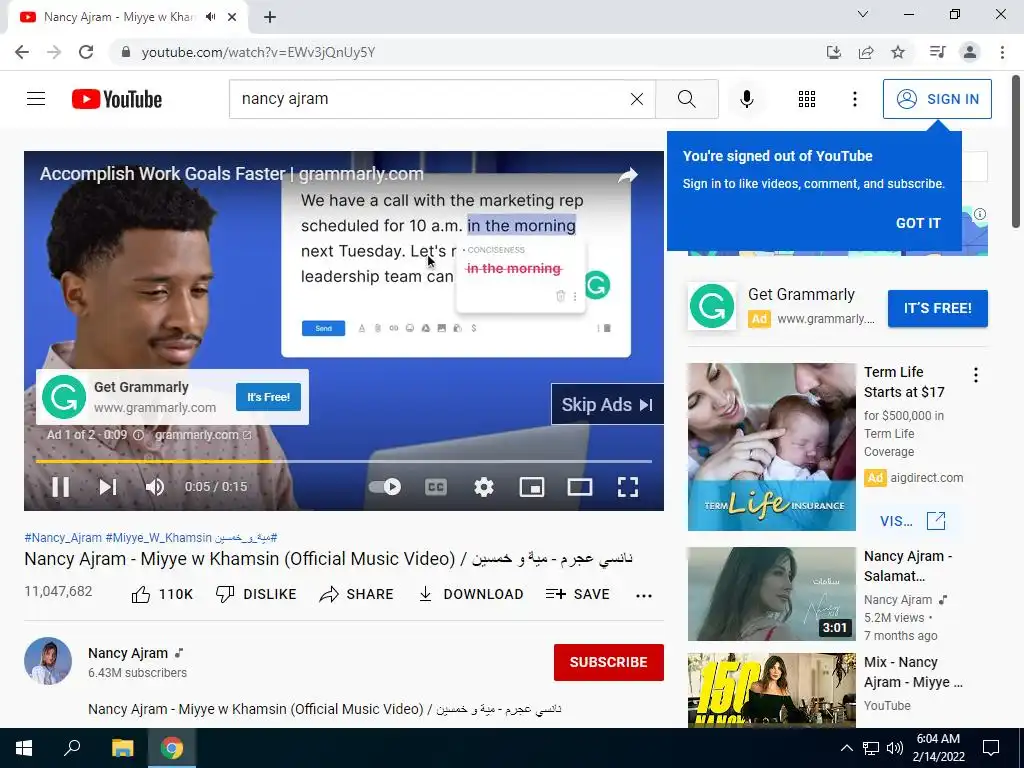Screen dimensions: 1024x768
Task: Toggle the autoplay switch
Action: point(385,487)
